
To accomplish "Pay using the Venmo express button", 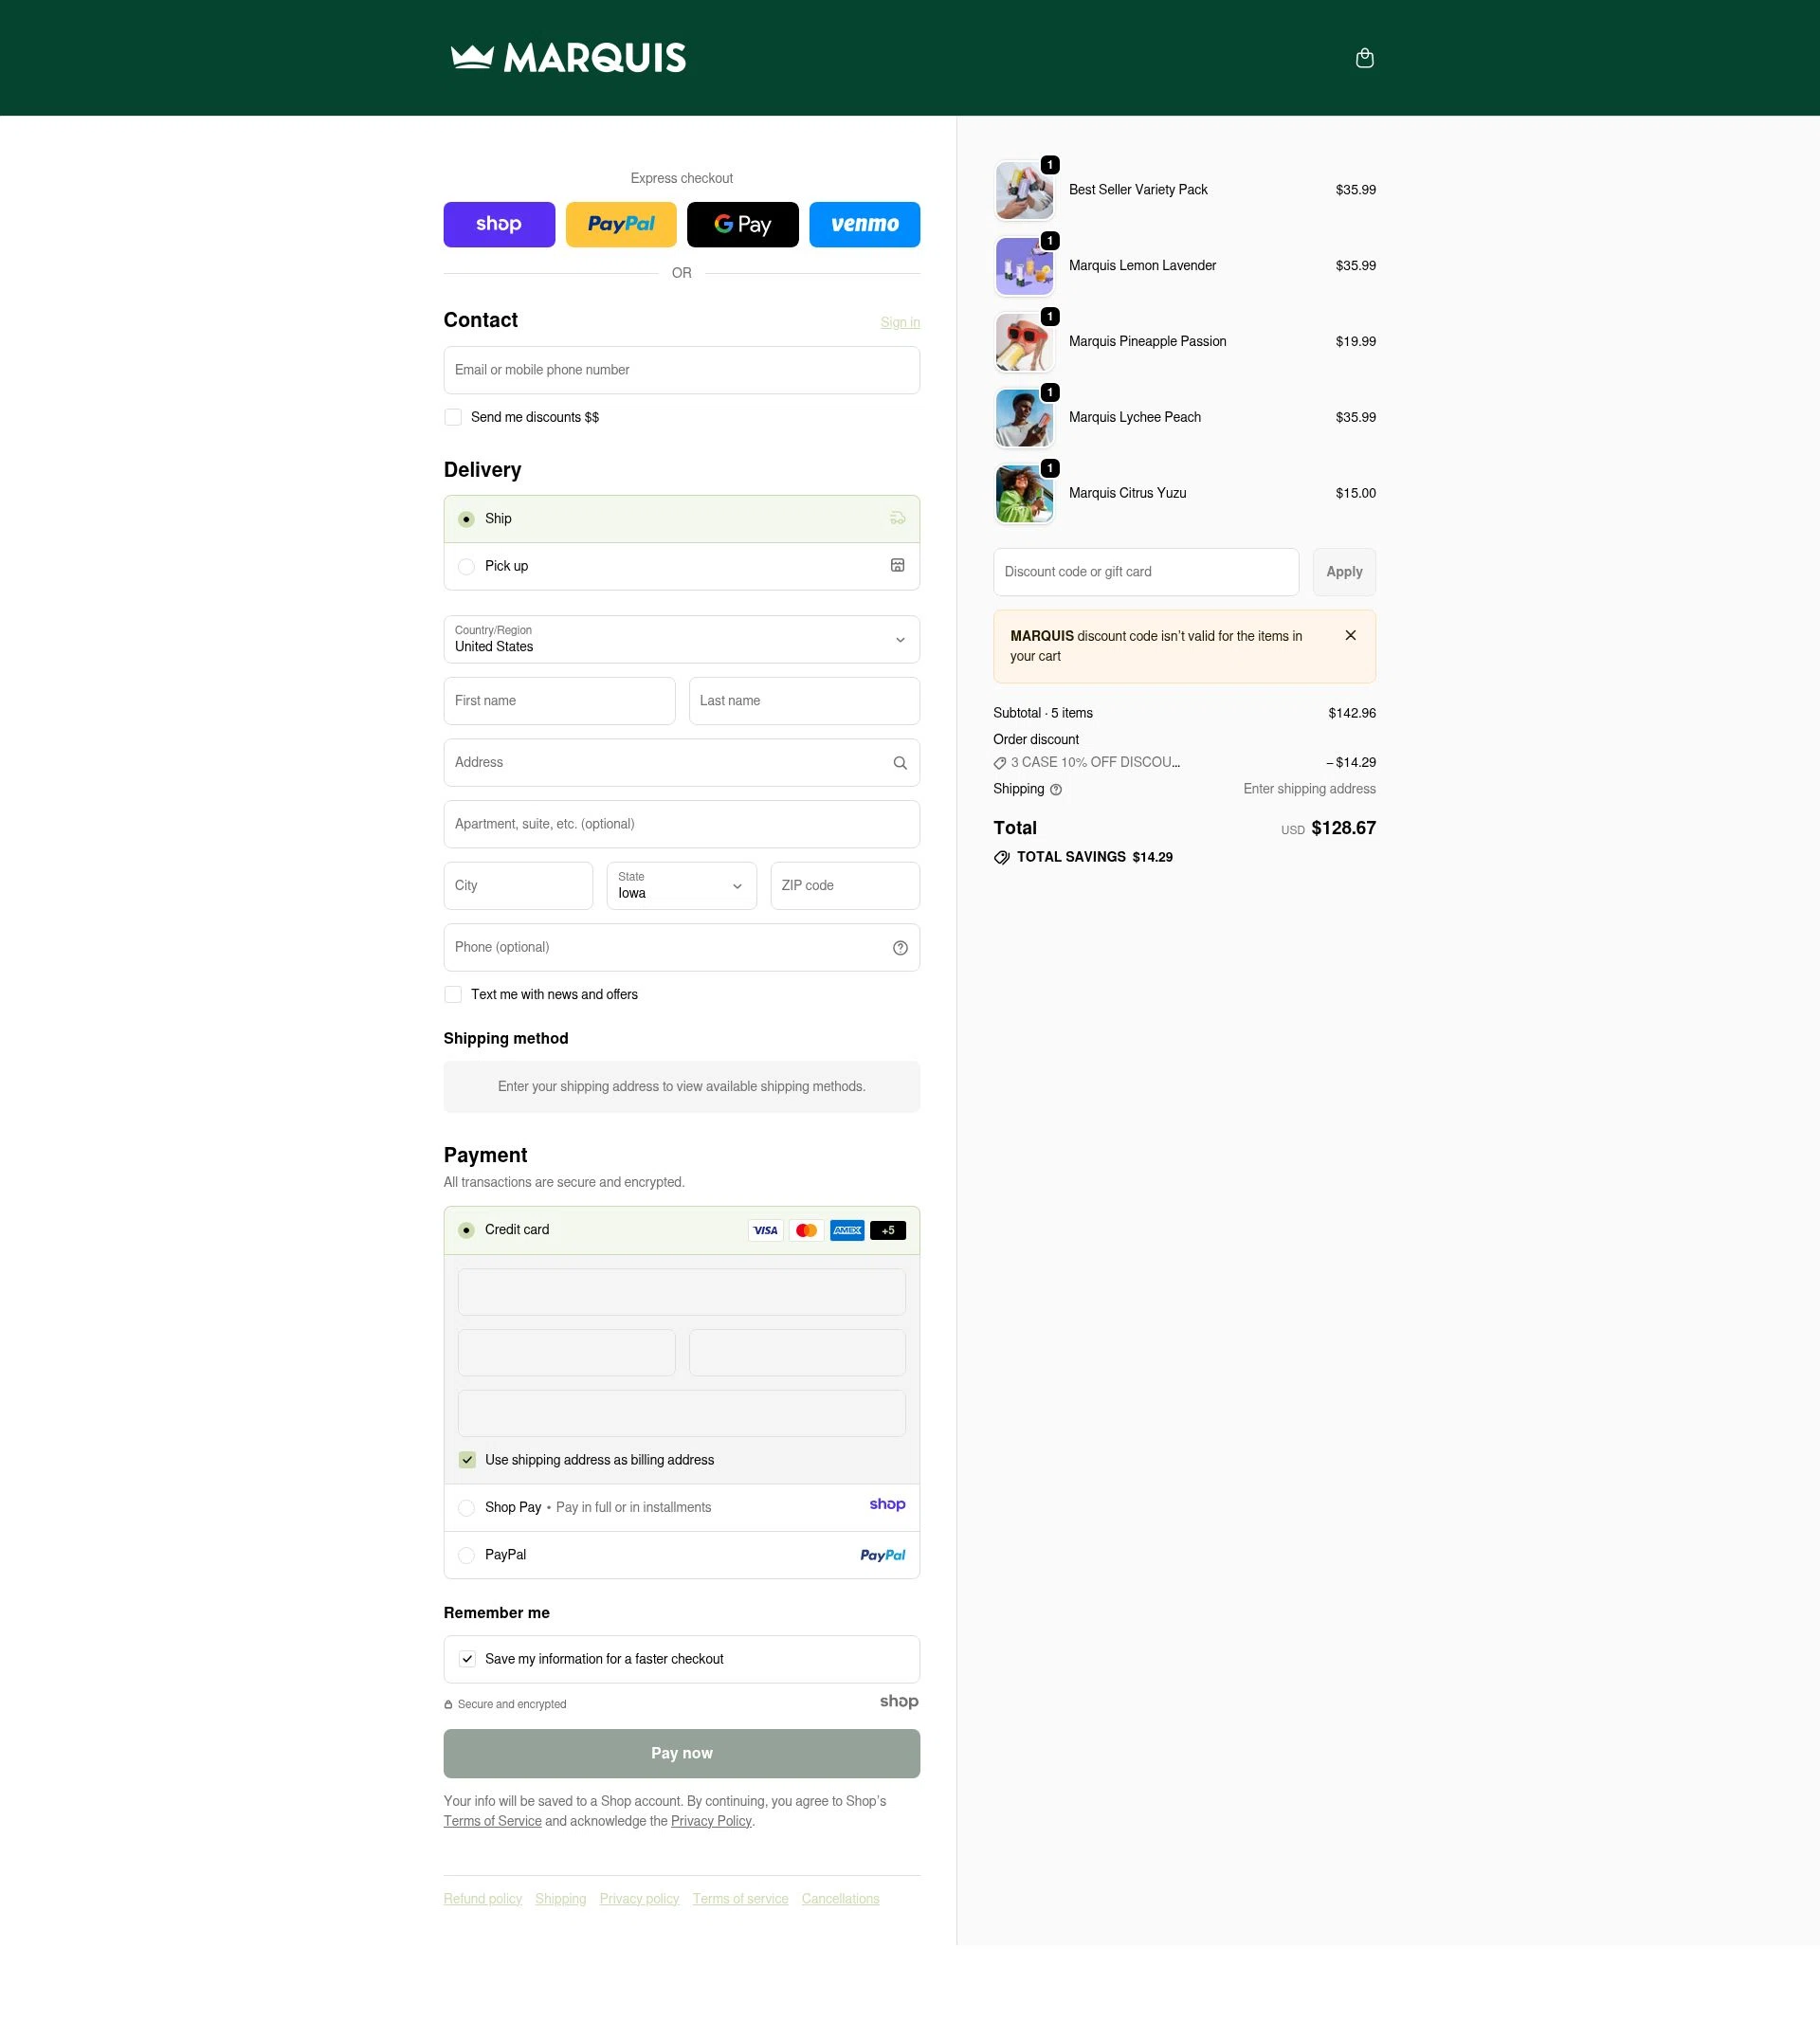I will [x=864, y=224].
